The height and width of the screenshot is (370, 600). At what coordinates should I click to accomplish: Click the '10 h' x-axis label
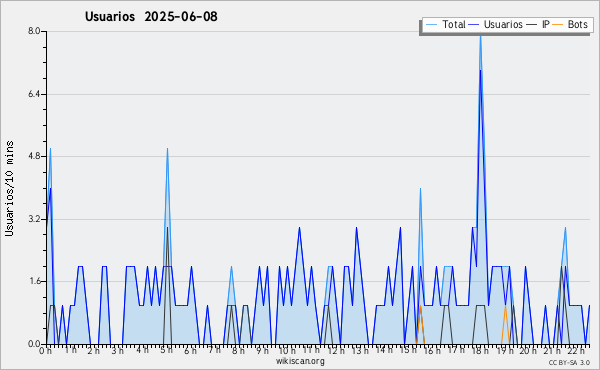[287, 351]
